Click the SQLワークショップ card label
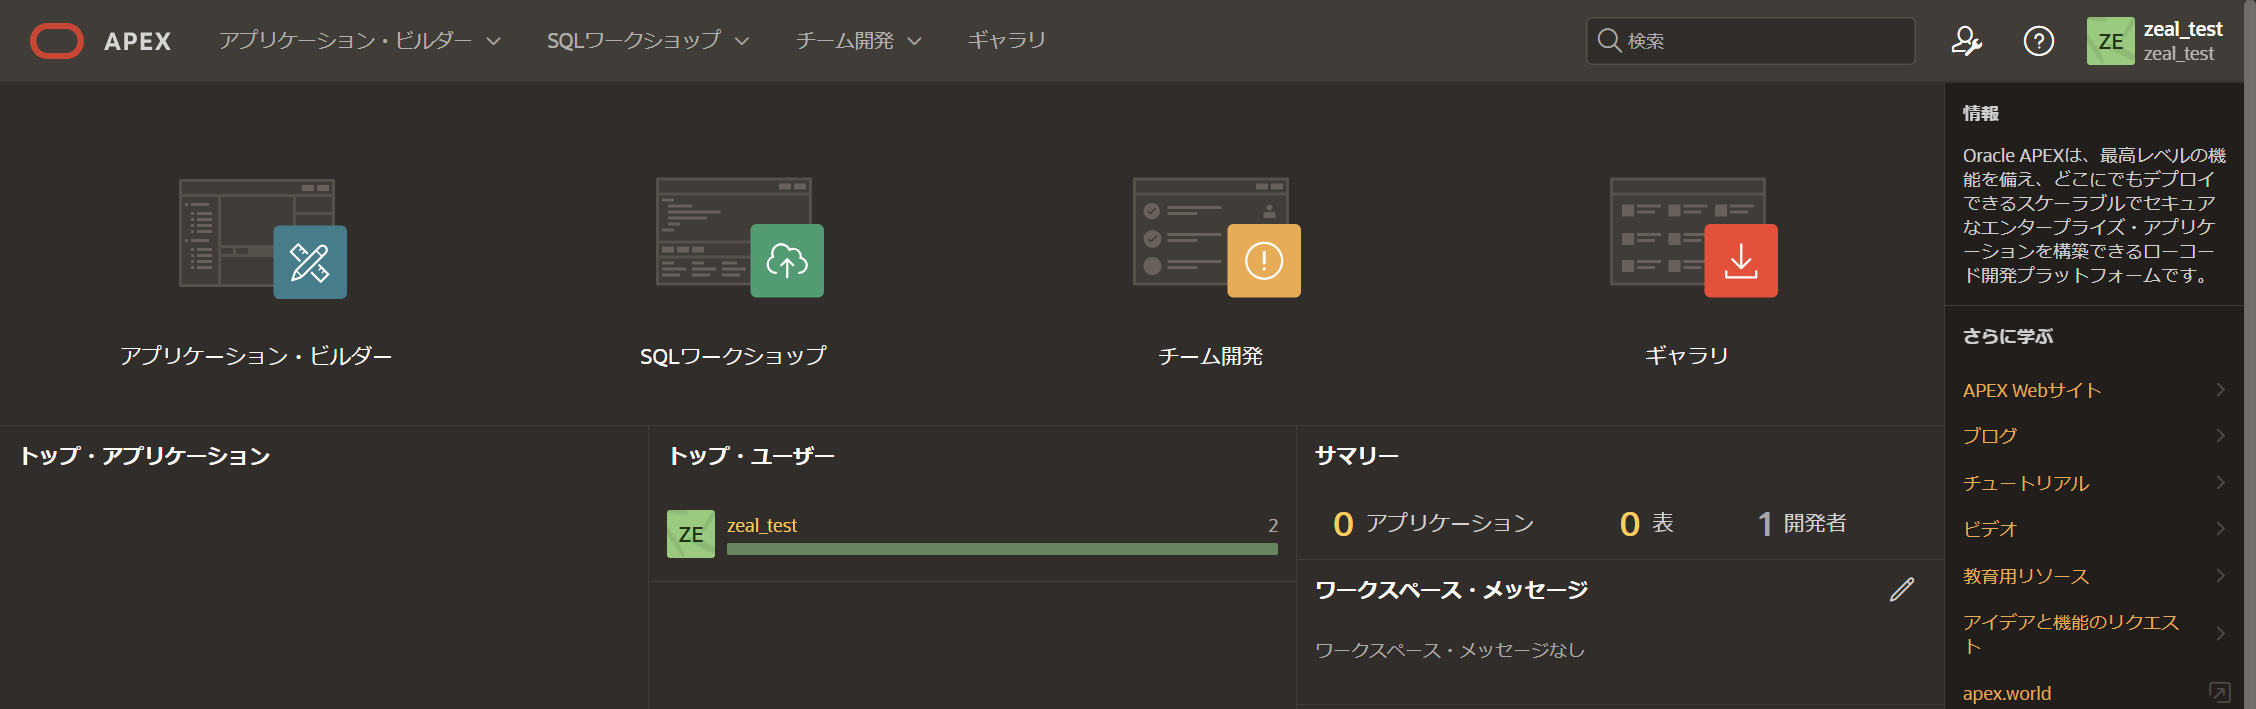This screenshot has height=709, width=2256. [x=733, y=356]
